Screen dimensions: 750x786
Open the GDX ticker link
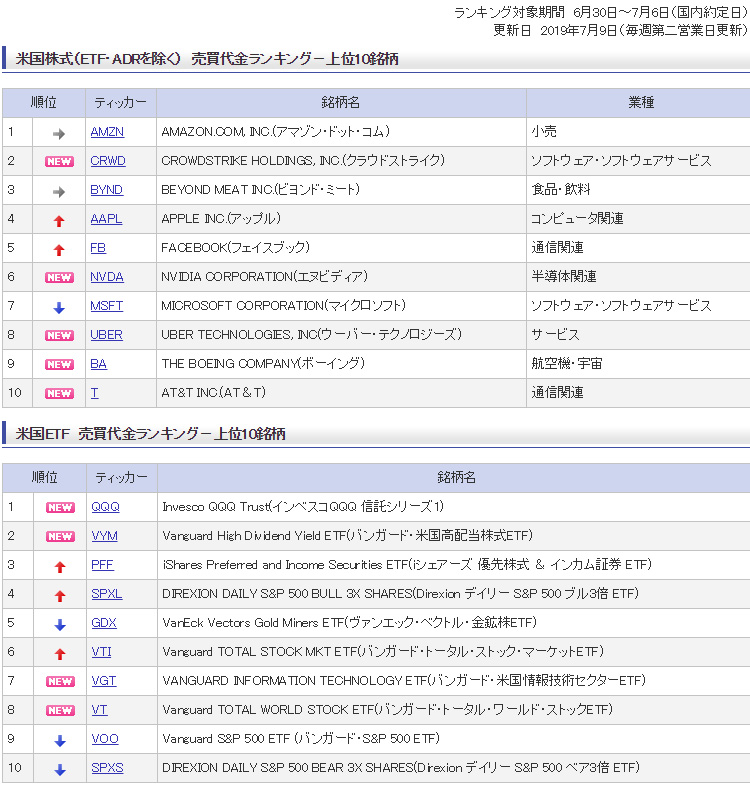pos(104,623)
